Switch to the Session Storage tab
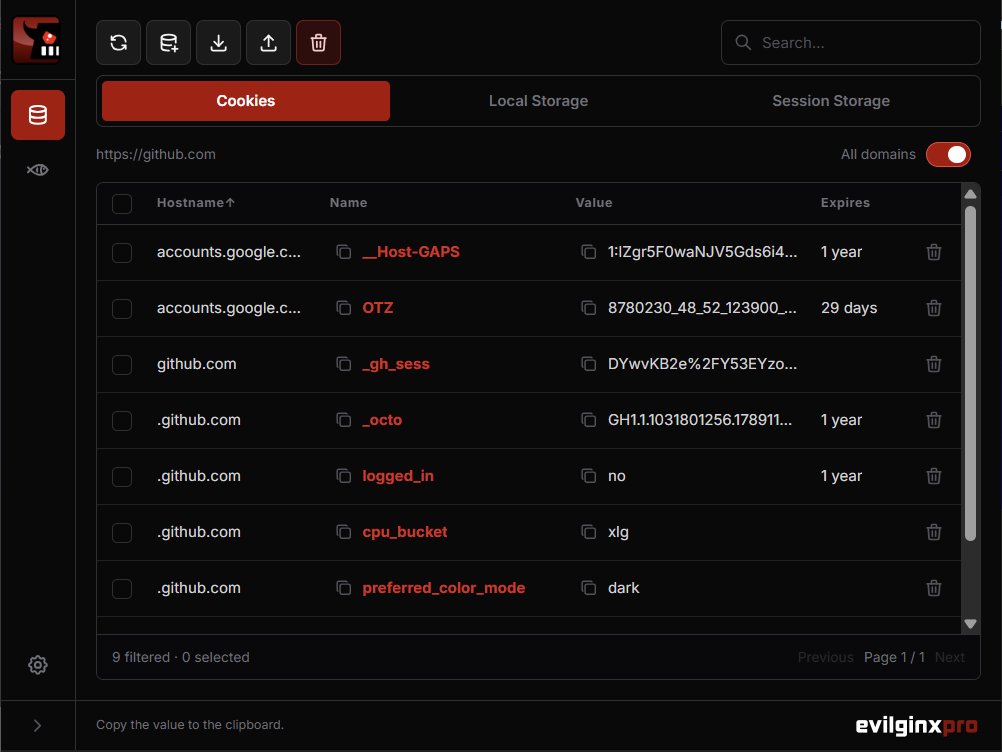 831,101
